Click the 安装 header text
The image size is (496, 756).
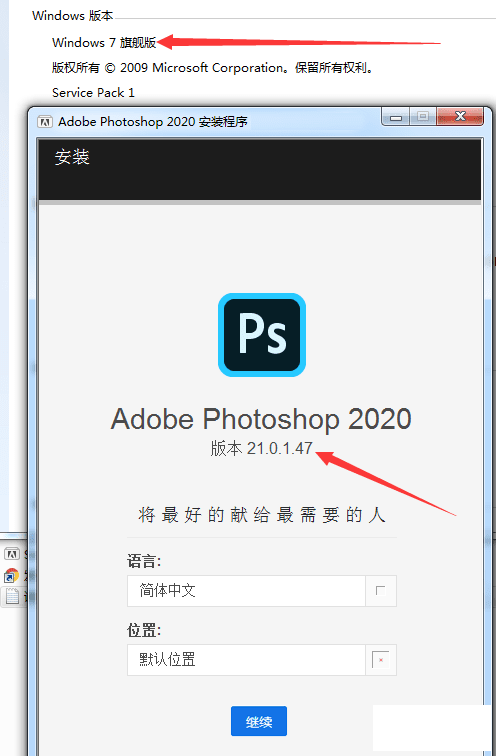pos(72,157)
